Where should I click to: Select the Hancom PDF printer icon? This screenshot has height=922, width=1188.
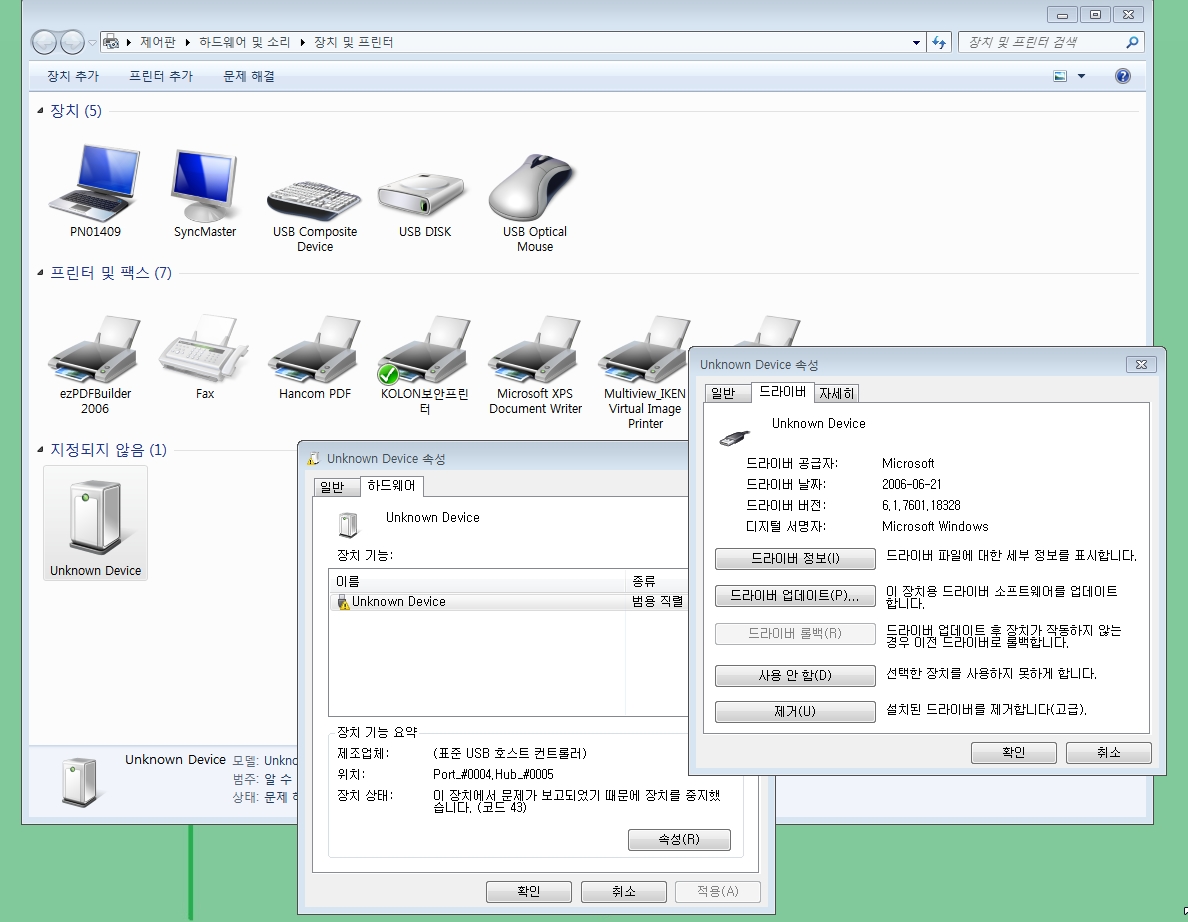click(x=314, y=350)
